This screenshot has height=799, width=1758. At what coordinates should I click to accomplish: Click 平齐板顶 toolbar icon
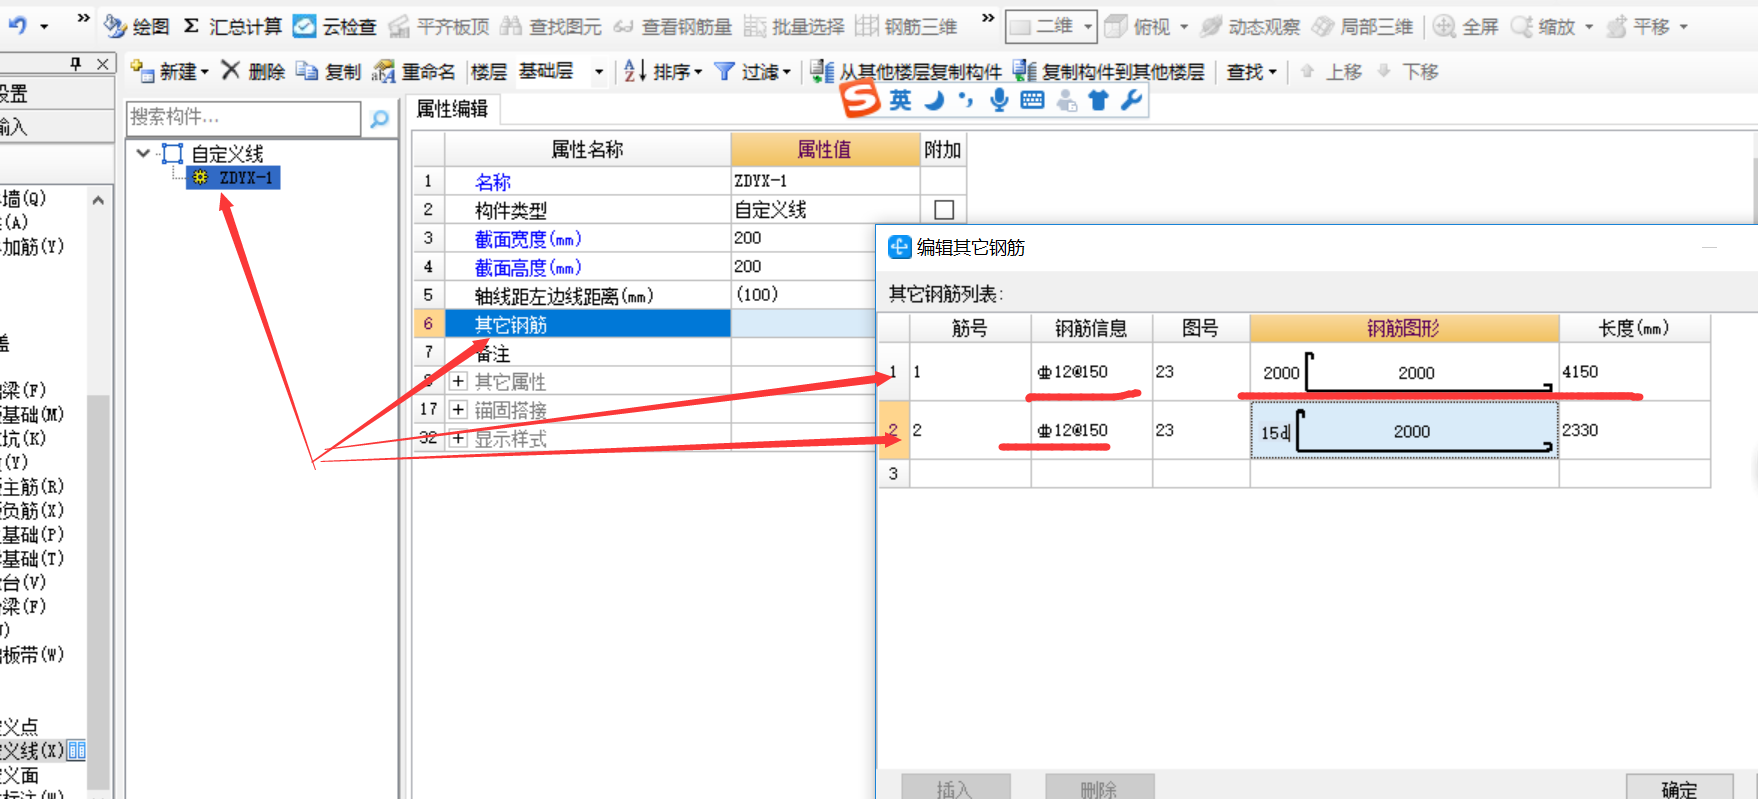[x=399, y=27]
